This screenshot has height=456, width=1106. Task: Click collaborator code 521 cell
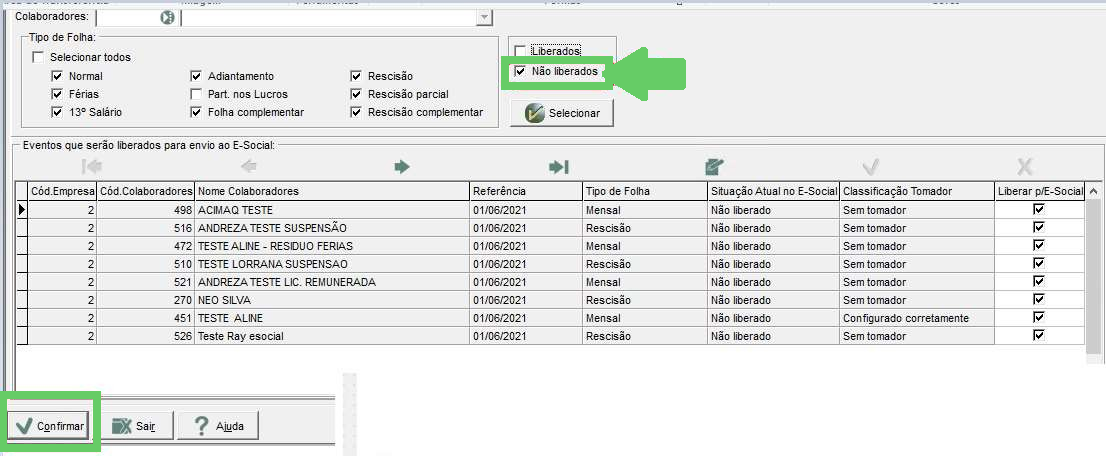[x=145, y=282]
